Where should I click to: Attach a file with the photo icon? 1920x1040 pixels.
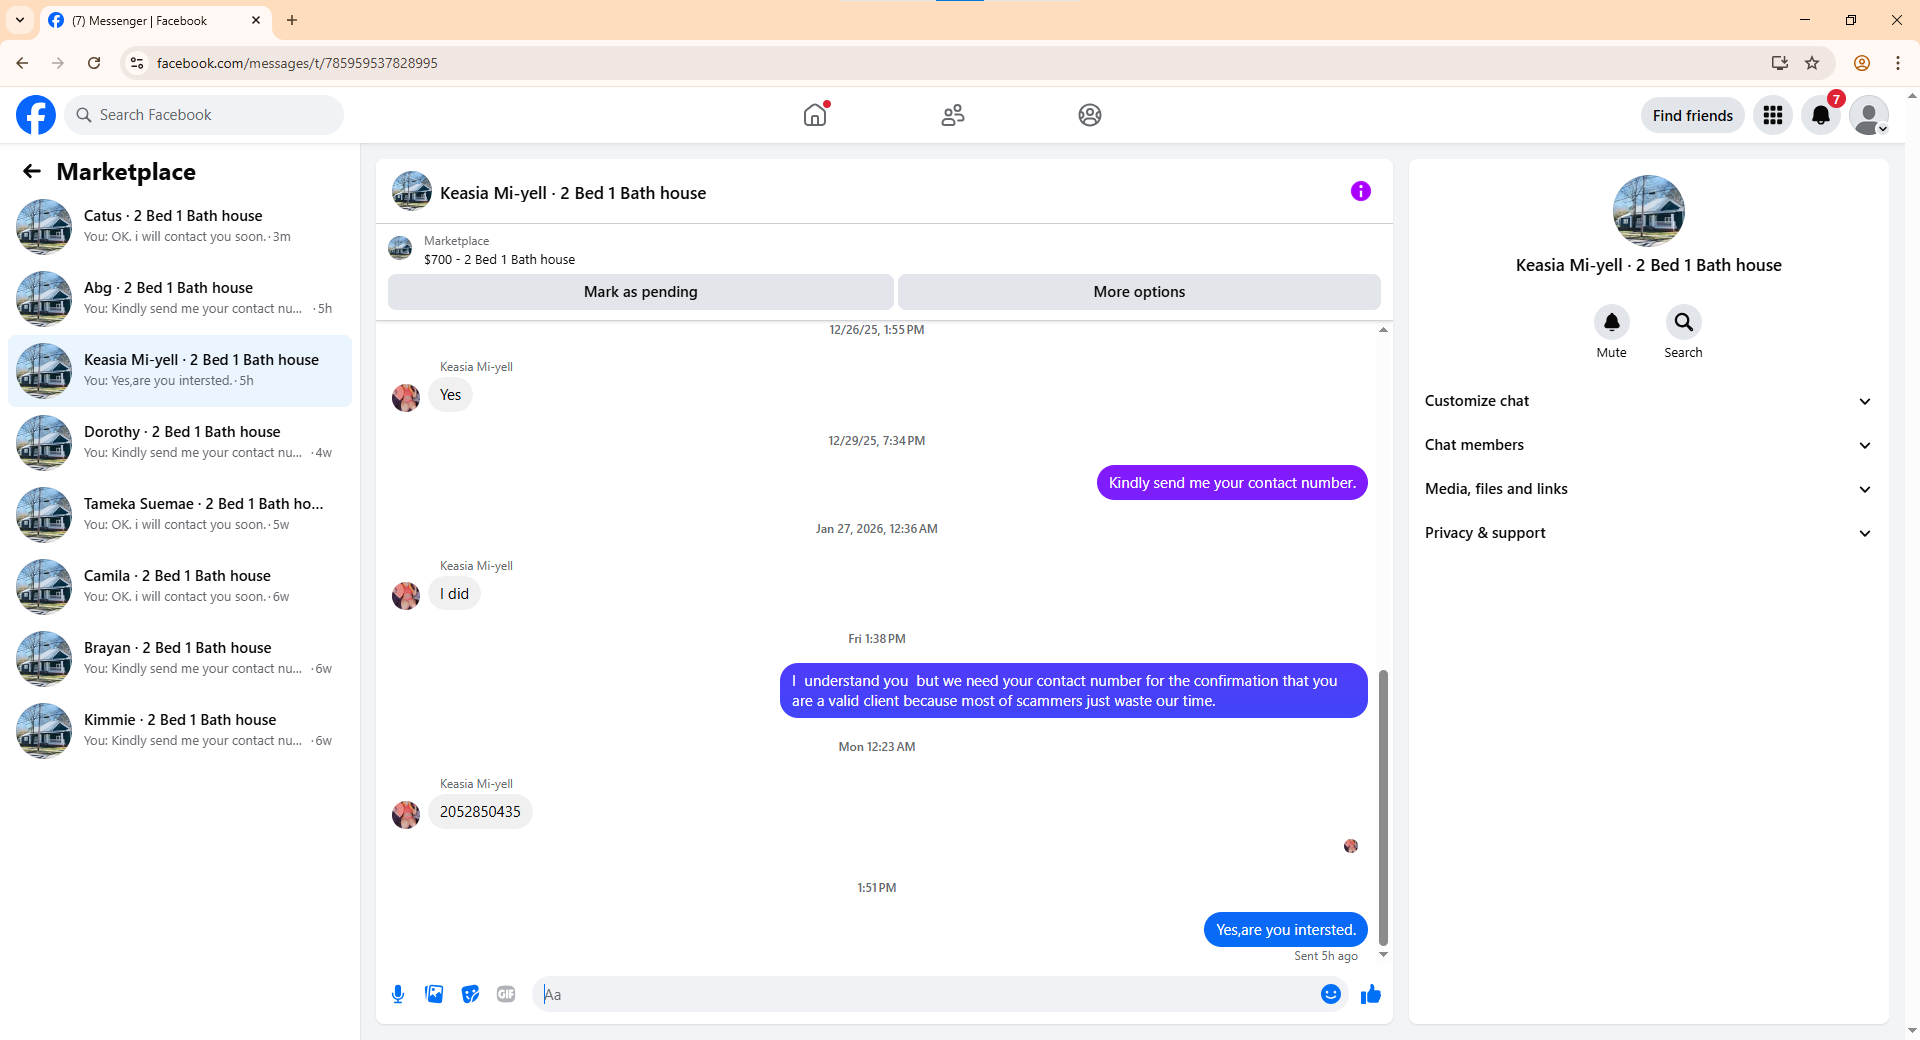coord(434,994)
